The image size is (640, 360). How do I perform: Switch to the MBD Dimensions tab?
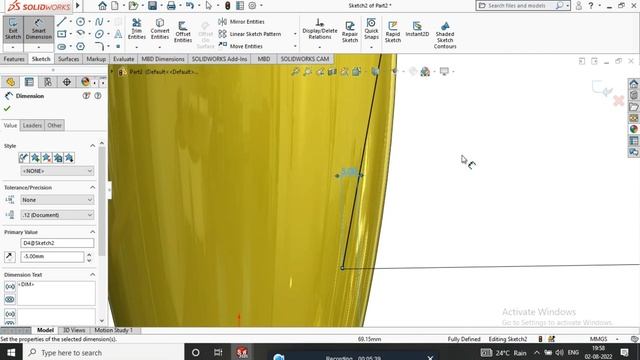pyautogui.click(x=163, y=59)
